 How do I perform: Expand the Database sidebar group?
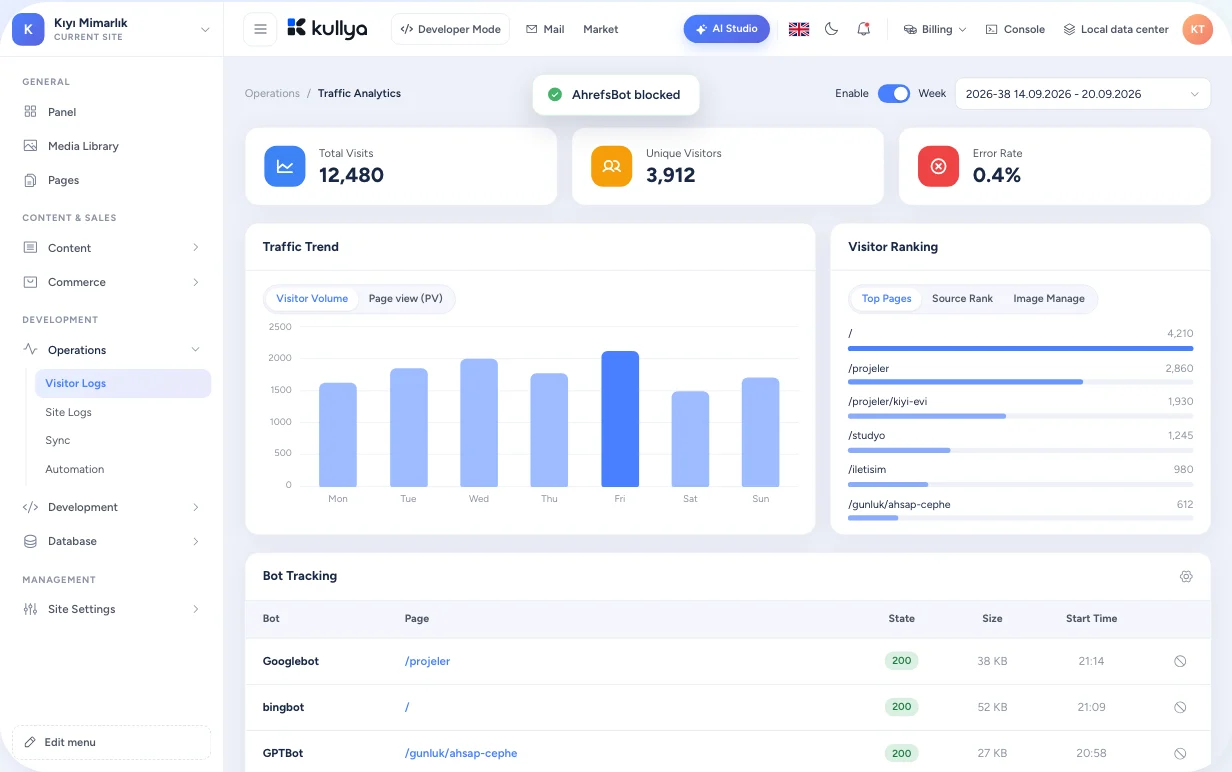pos(111,541)
